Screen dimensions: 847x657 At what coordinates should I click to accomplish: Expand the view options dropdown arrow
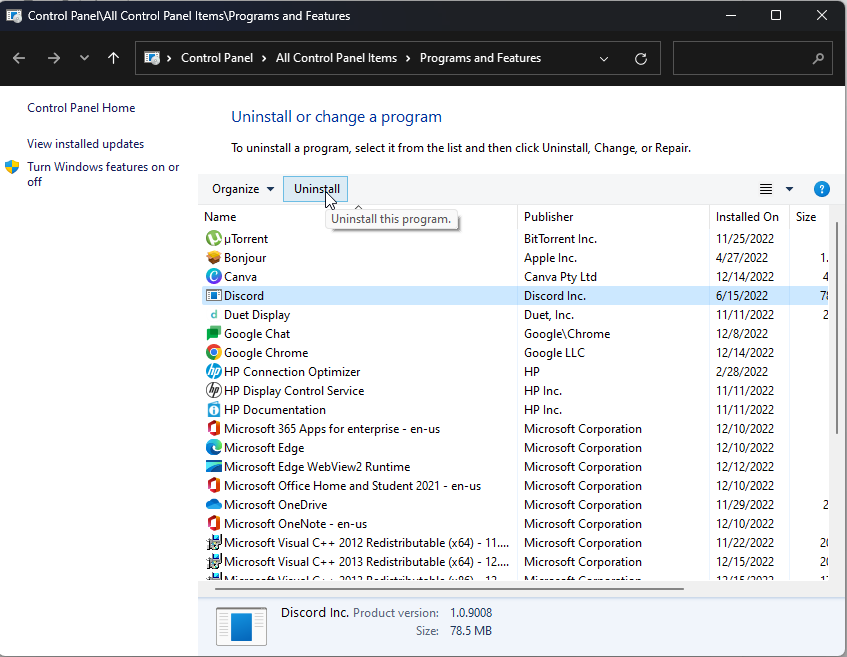click(x=789, y=189)
